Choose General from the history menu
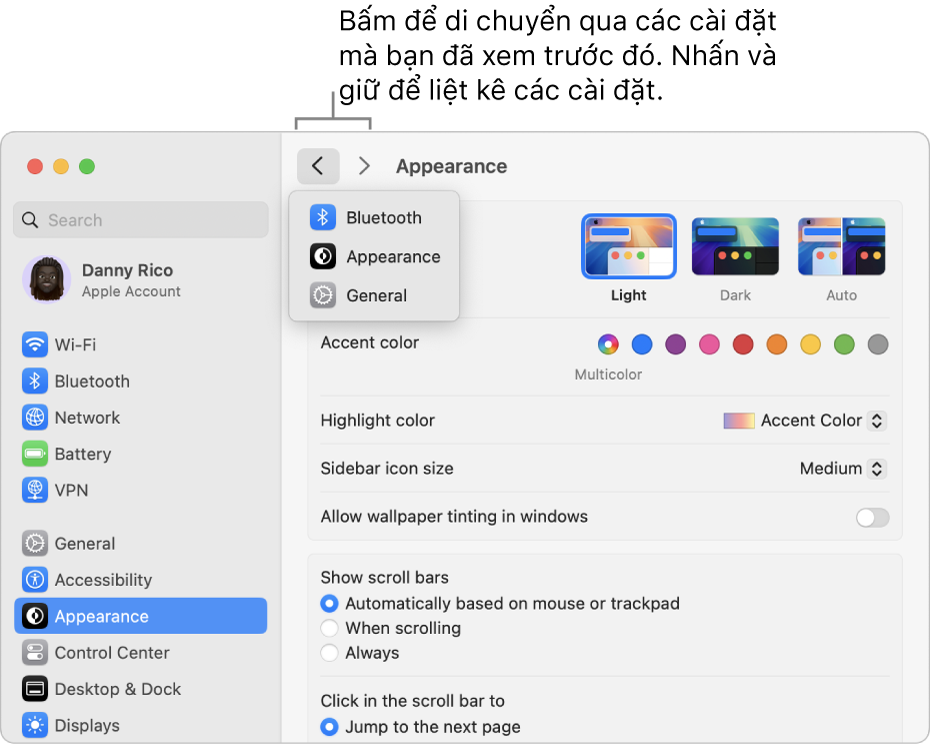The width and height of the screenshot is (931, 745). (x=374, y=295)
